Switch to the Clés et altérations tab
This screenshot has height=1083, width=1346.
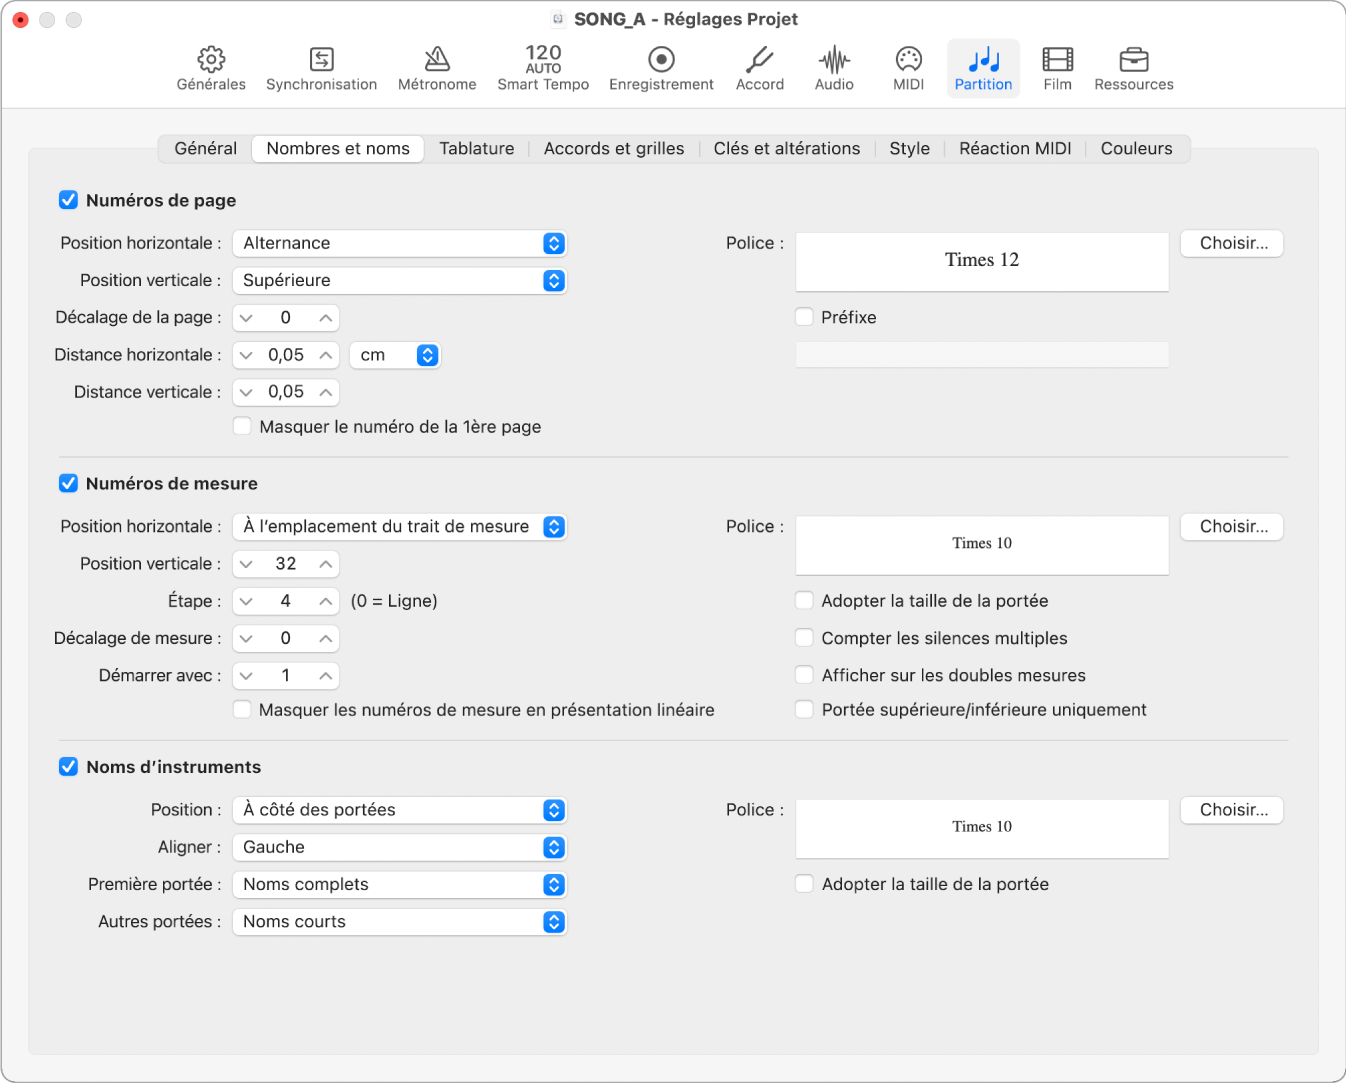(x=786, y=149)
